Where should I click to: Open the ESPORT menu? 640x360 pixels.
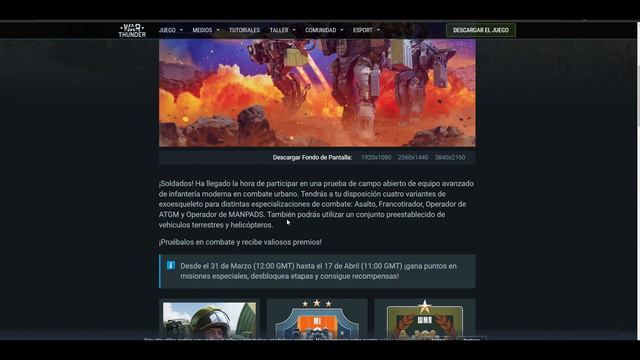coord(362,30)
